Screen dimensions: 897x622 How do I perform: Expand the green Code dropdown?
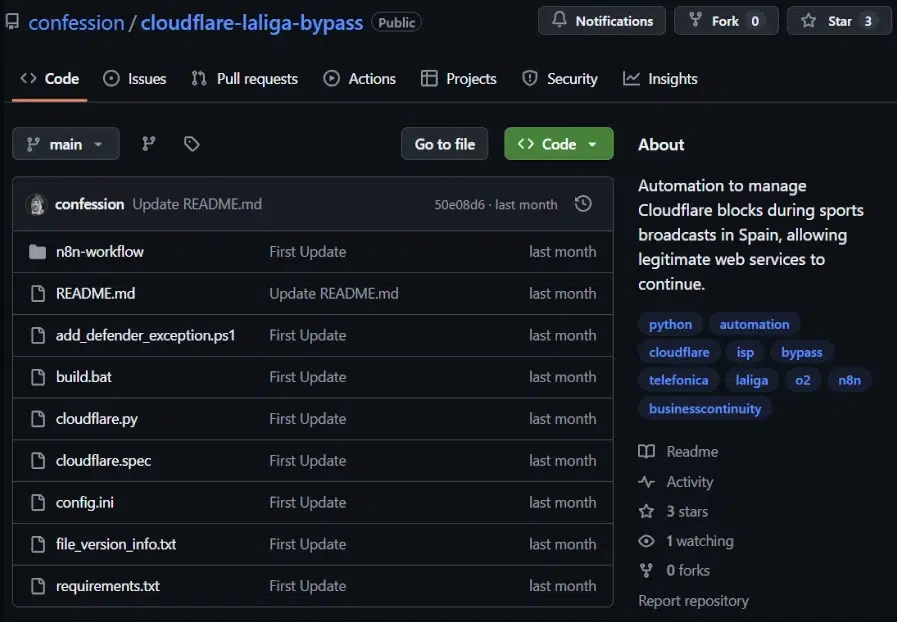coord(559,144)
